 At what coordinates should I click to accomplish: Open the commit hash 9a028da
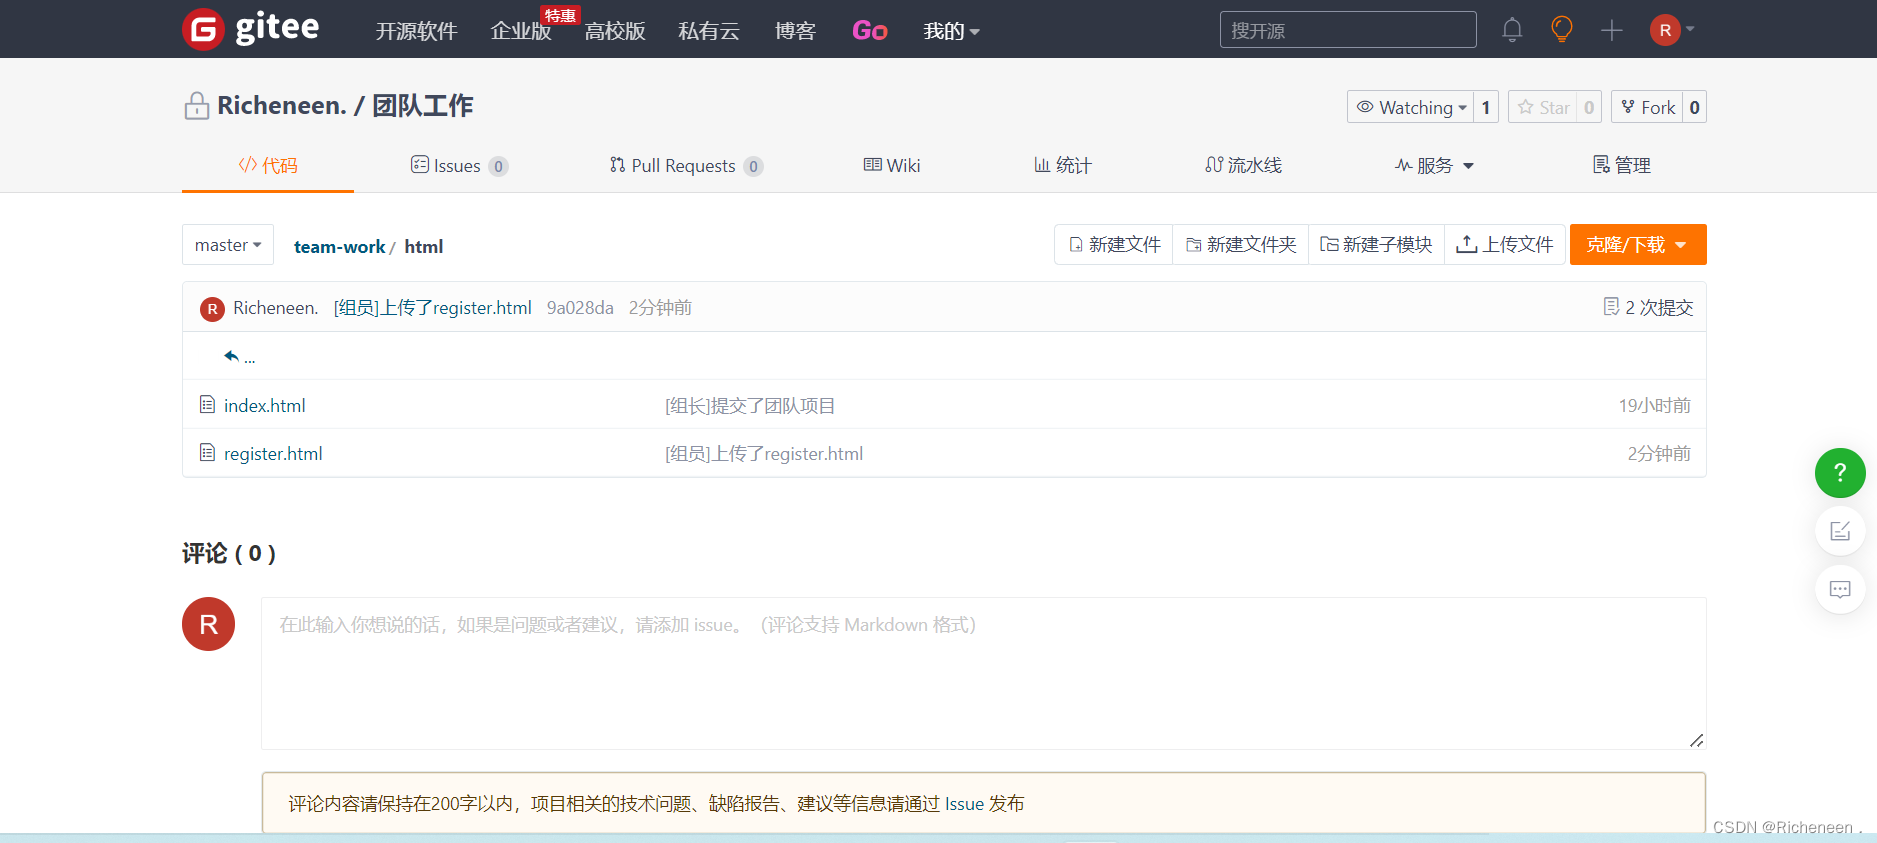tap(580, 308)
